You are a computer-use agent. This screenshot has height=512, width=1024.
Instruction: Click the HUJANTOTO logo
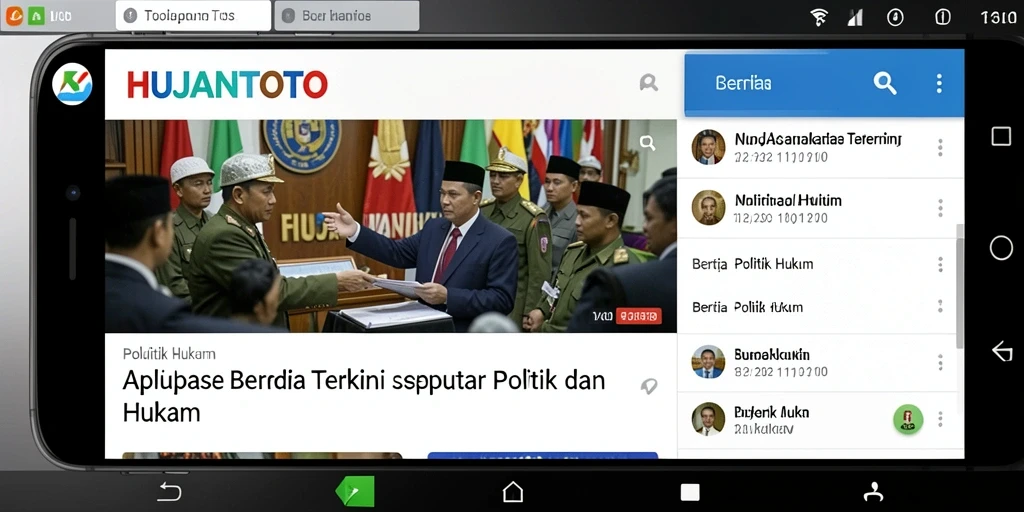point(227,85)
